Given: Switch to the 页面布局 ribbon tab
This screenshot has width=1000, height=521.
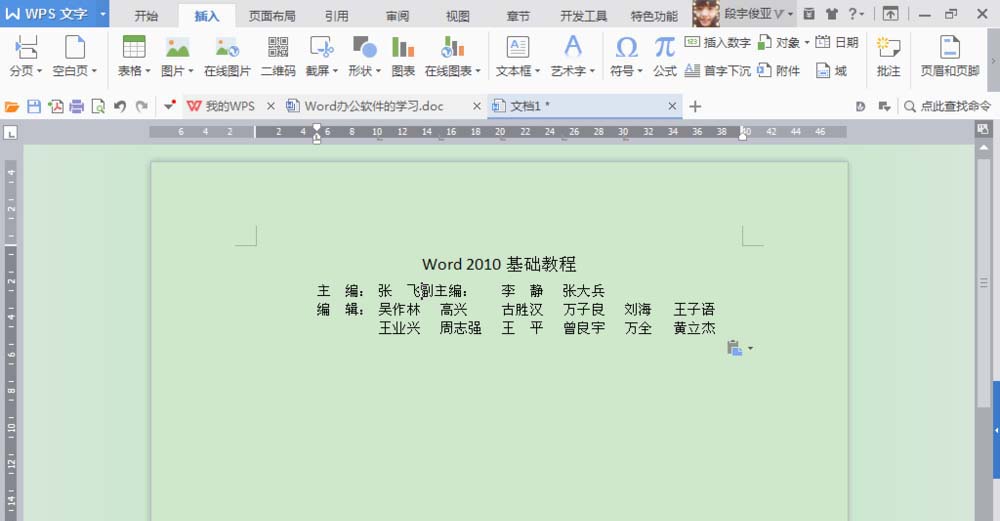Looking at the screenshot, I should 272,16.
